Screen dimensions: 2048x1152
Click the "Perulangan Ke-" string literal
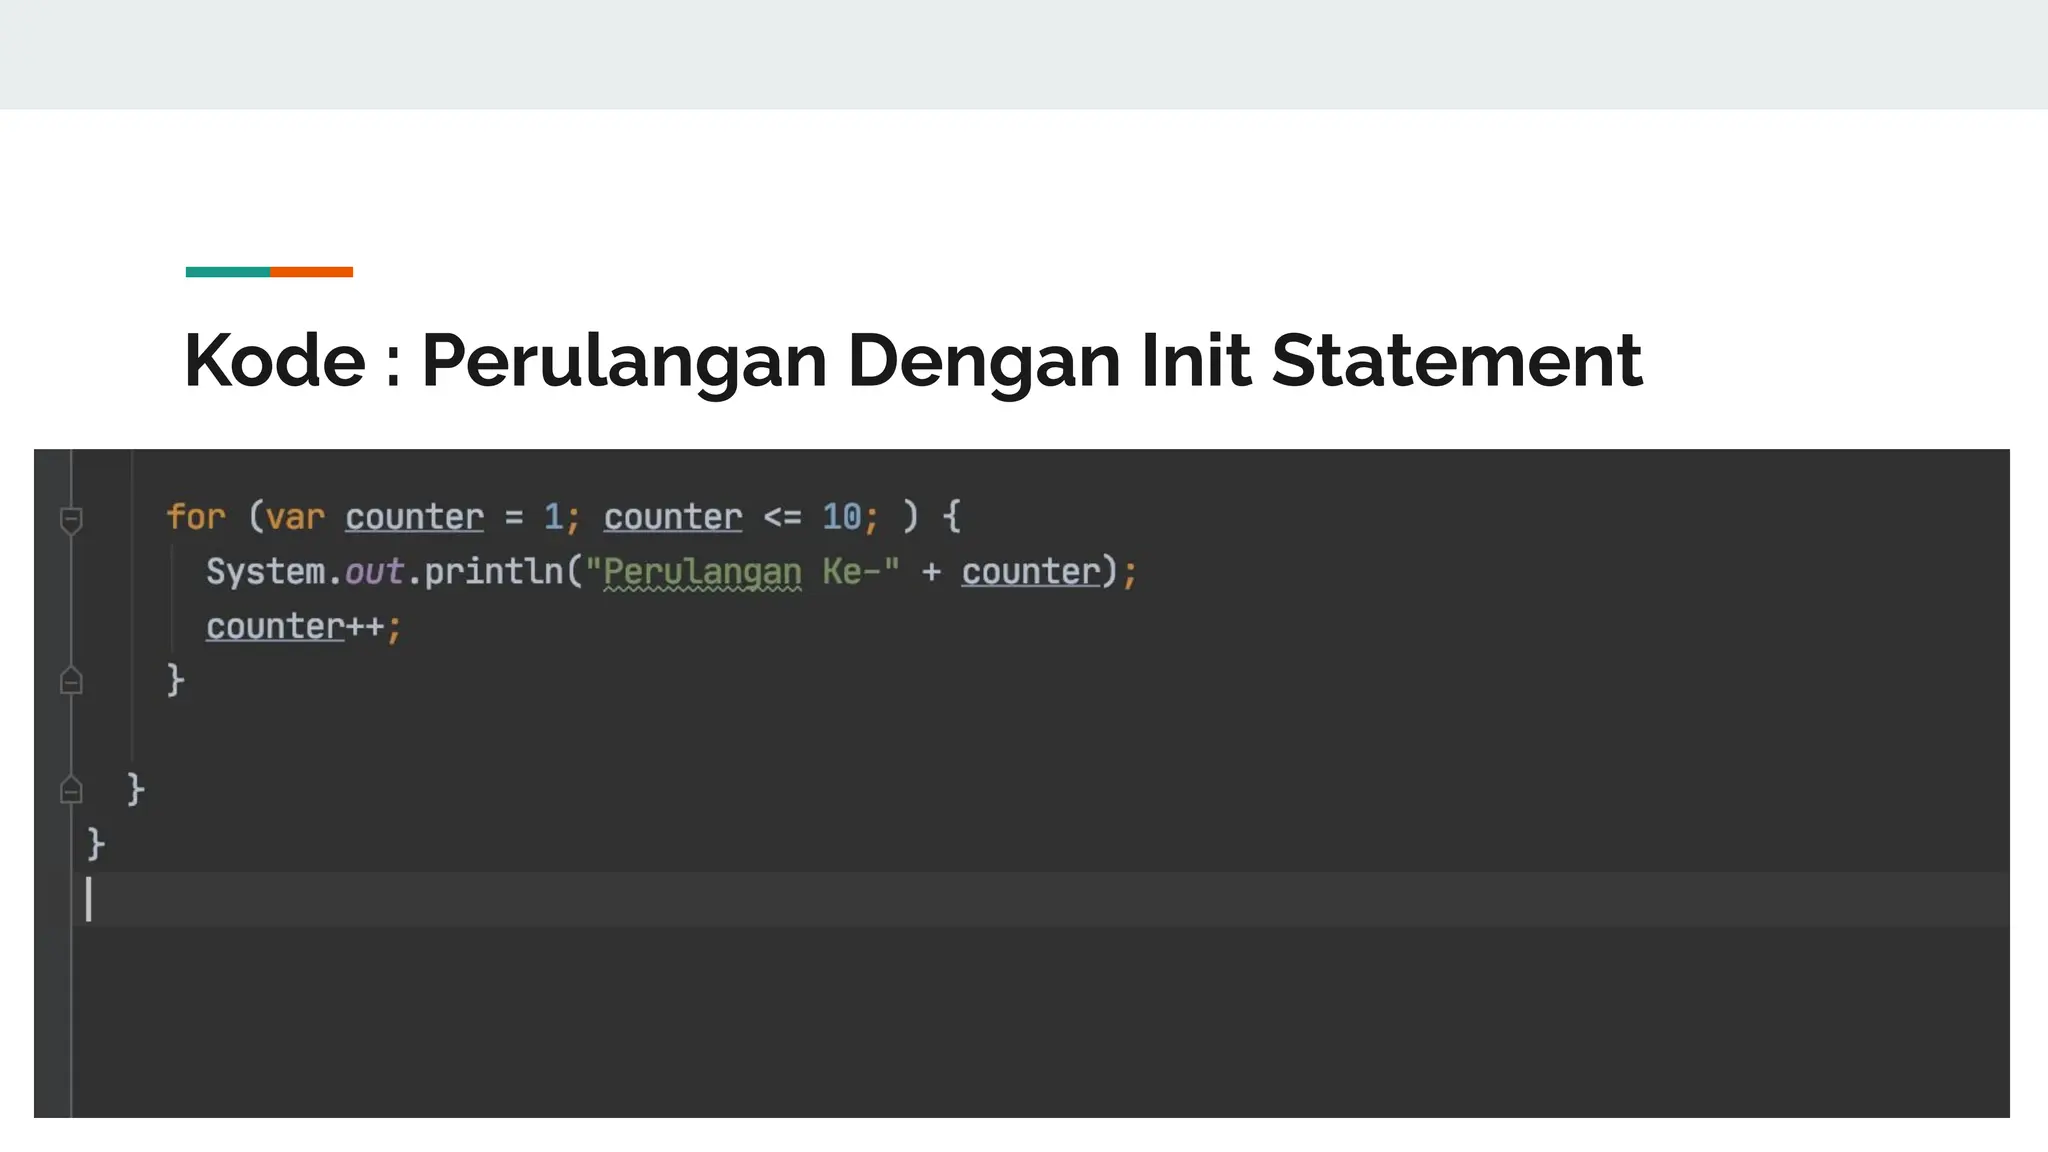click(x=742, y=572)
